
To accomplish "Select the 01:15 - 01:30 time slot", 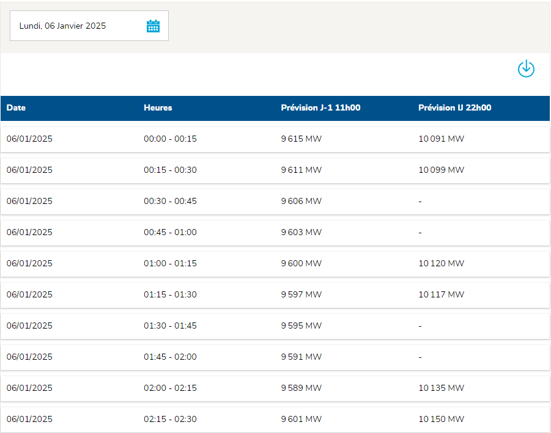I will 170,295.
